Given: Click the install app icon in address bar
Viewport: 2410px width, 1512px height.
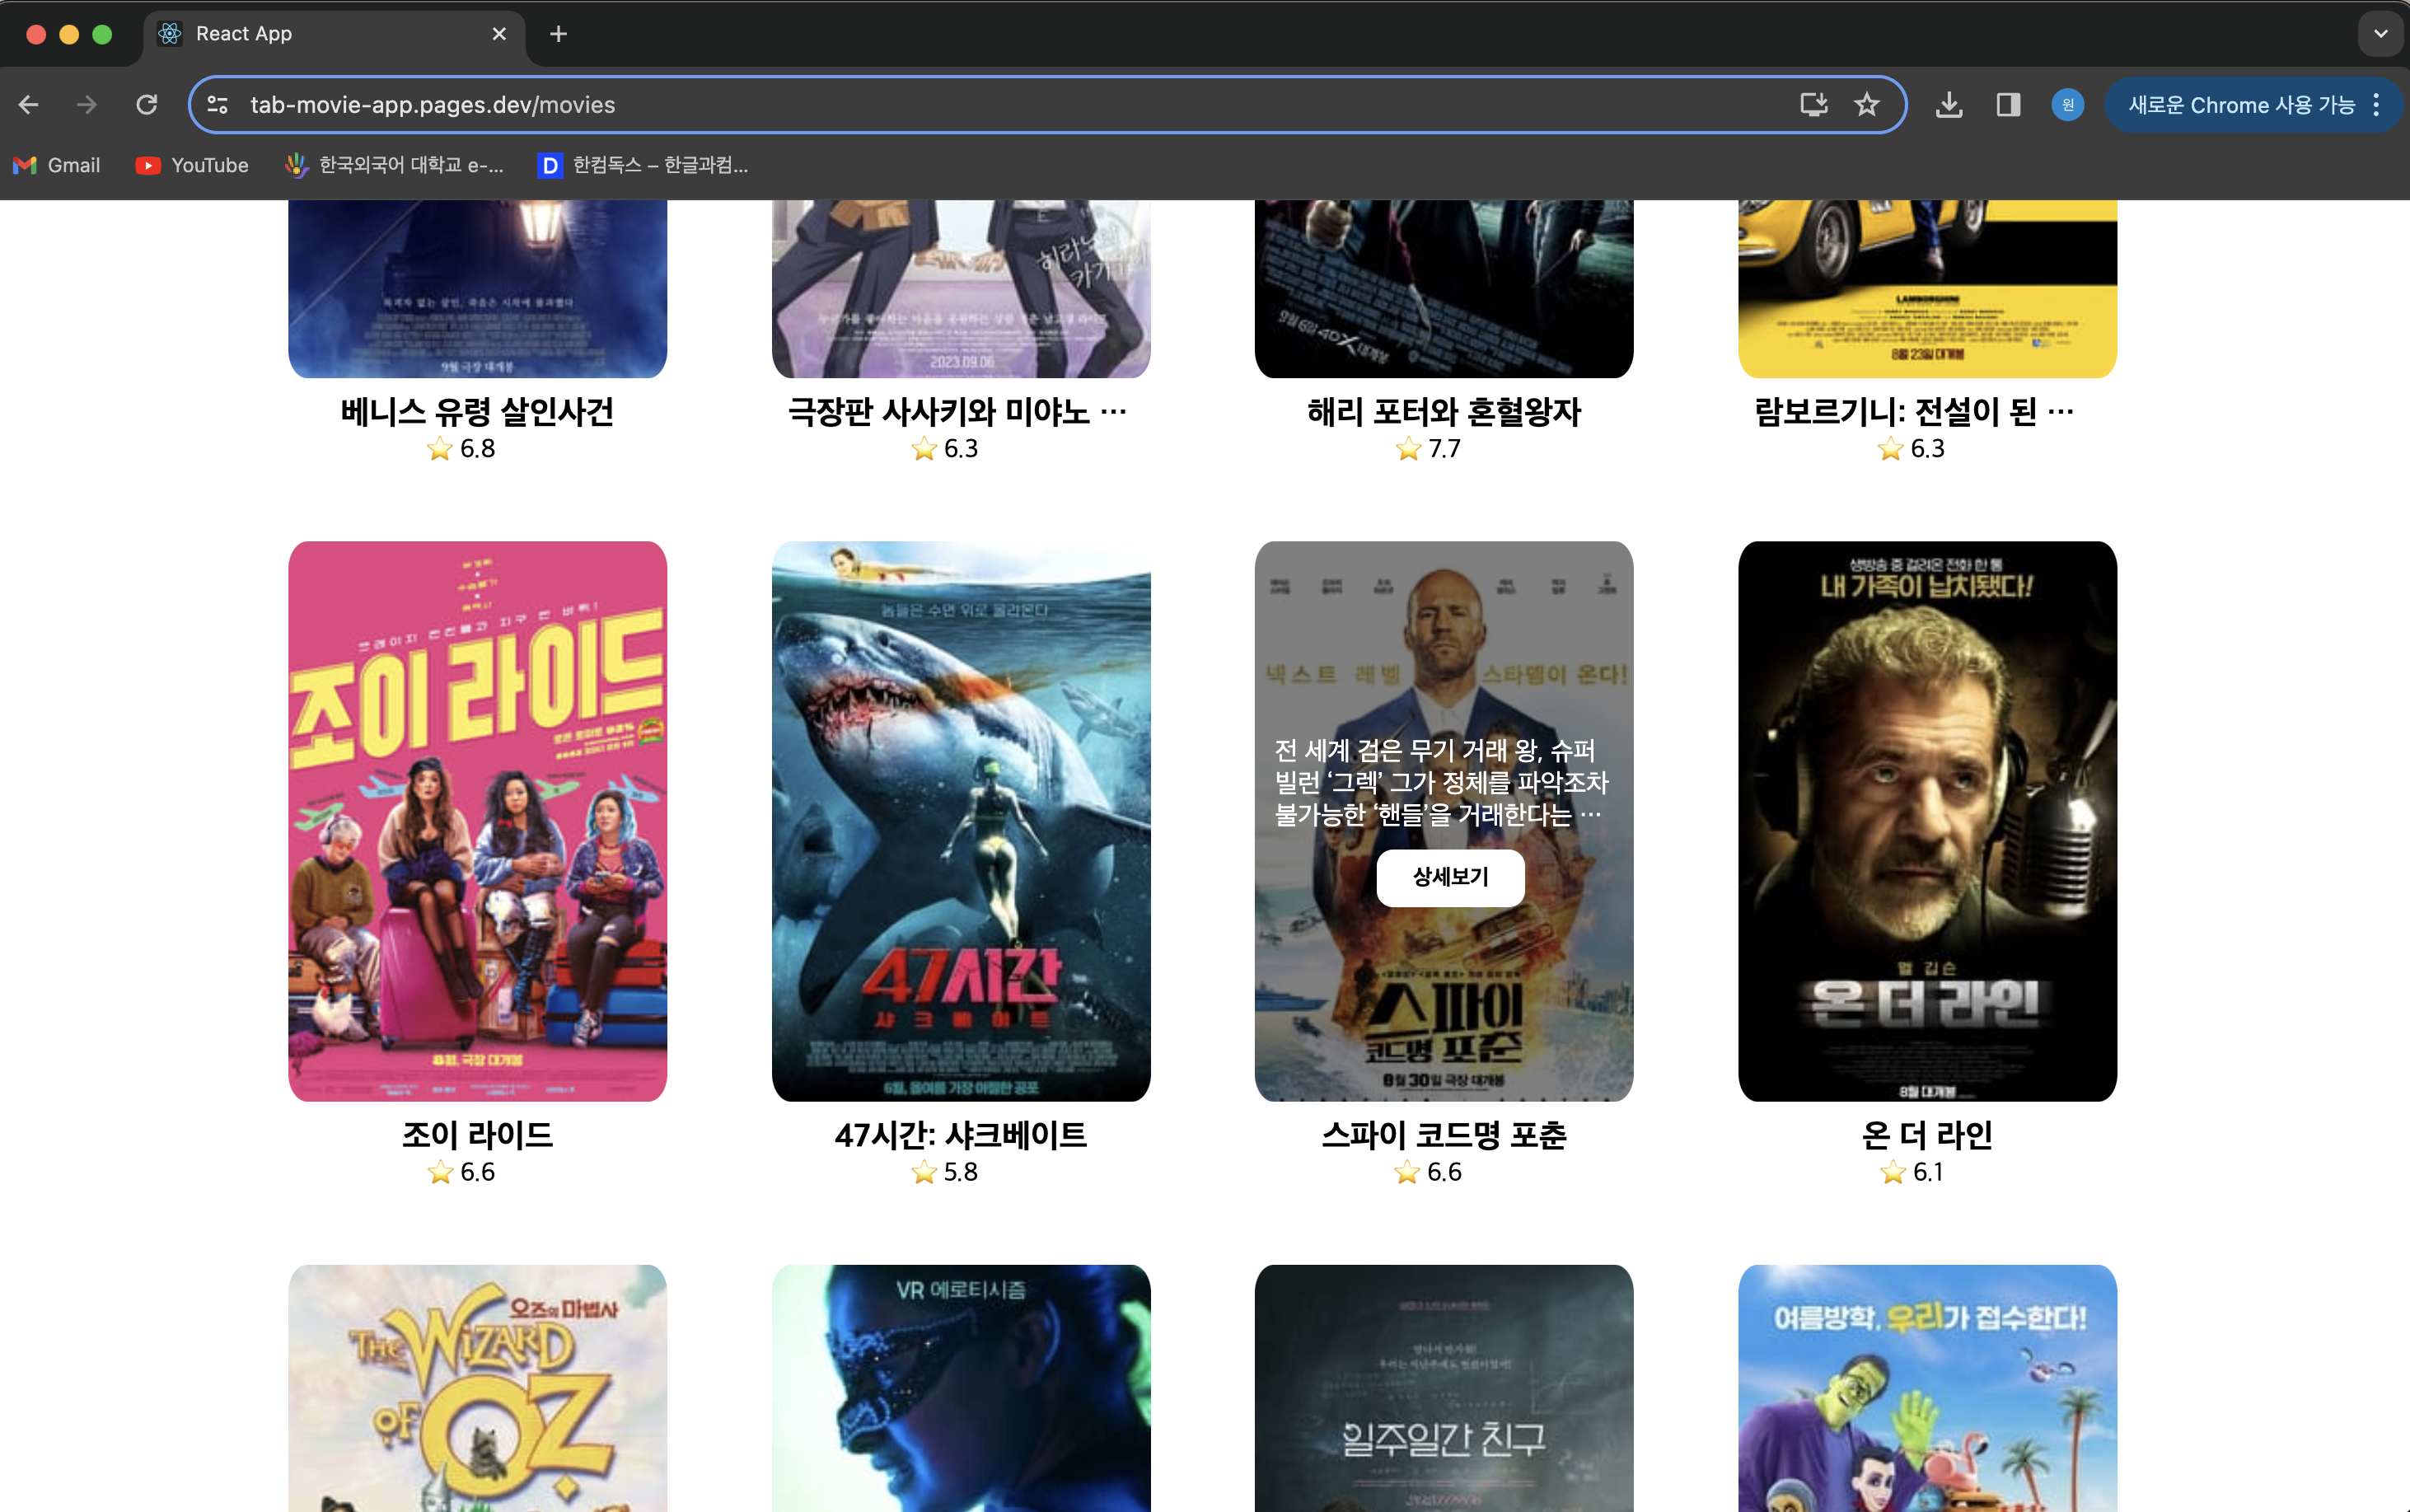Looking at the screenshot, I should (1813, 104).
